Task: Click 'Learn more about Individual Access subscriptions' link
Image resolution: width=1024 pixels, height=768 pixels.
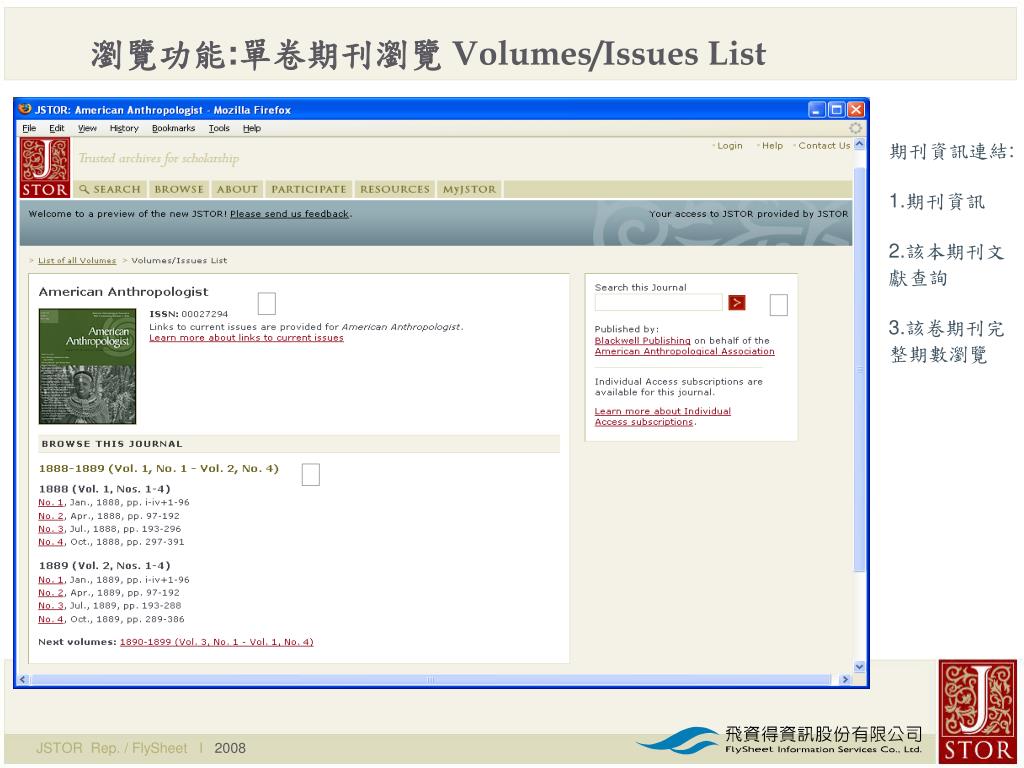Action: coord(662,417)
